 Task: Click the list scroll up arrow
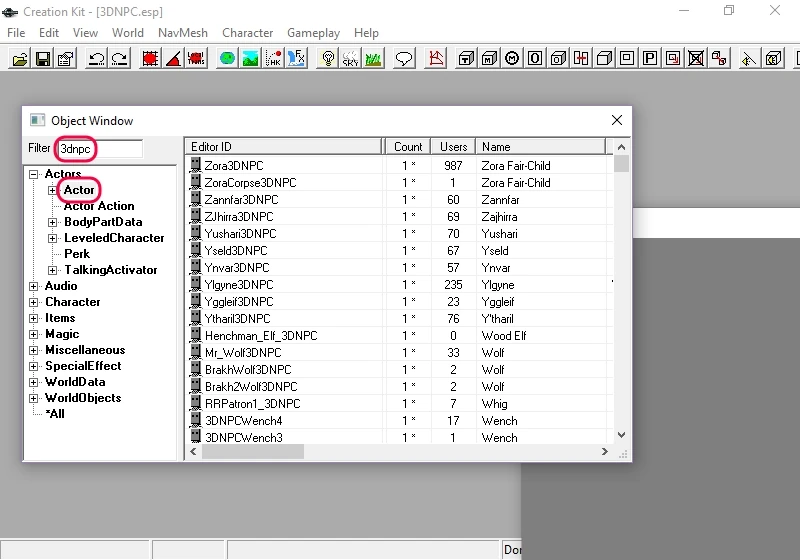point(621,147)
